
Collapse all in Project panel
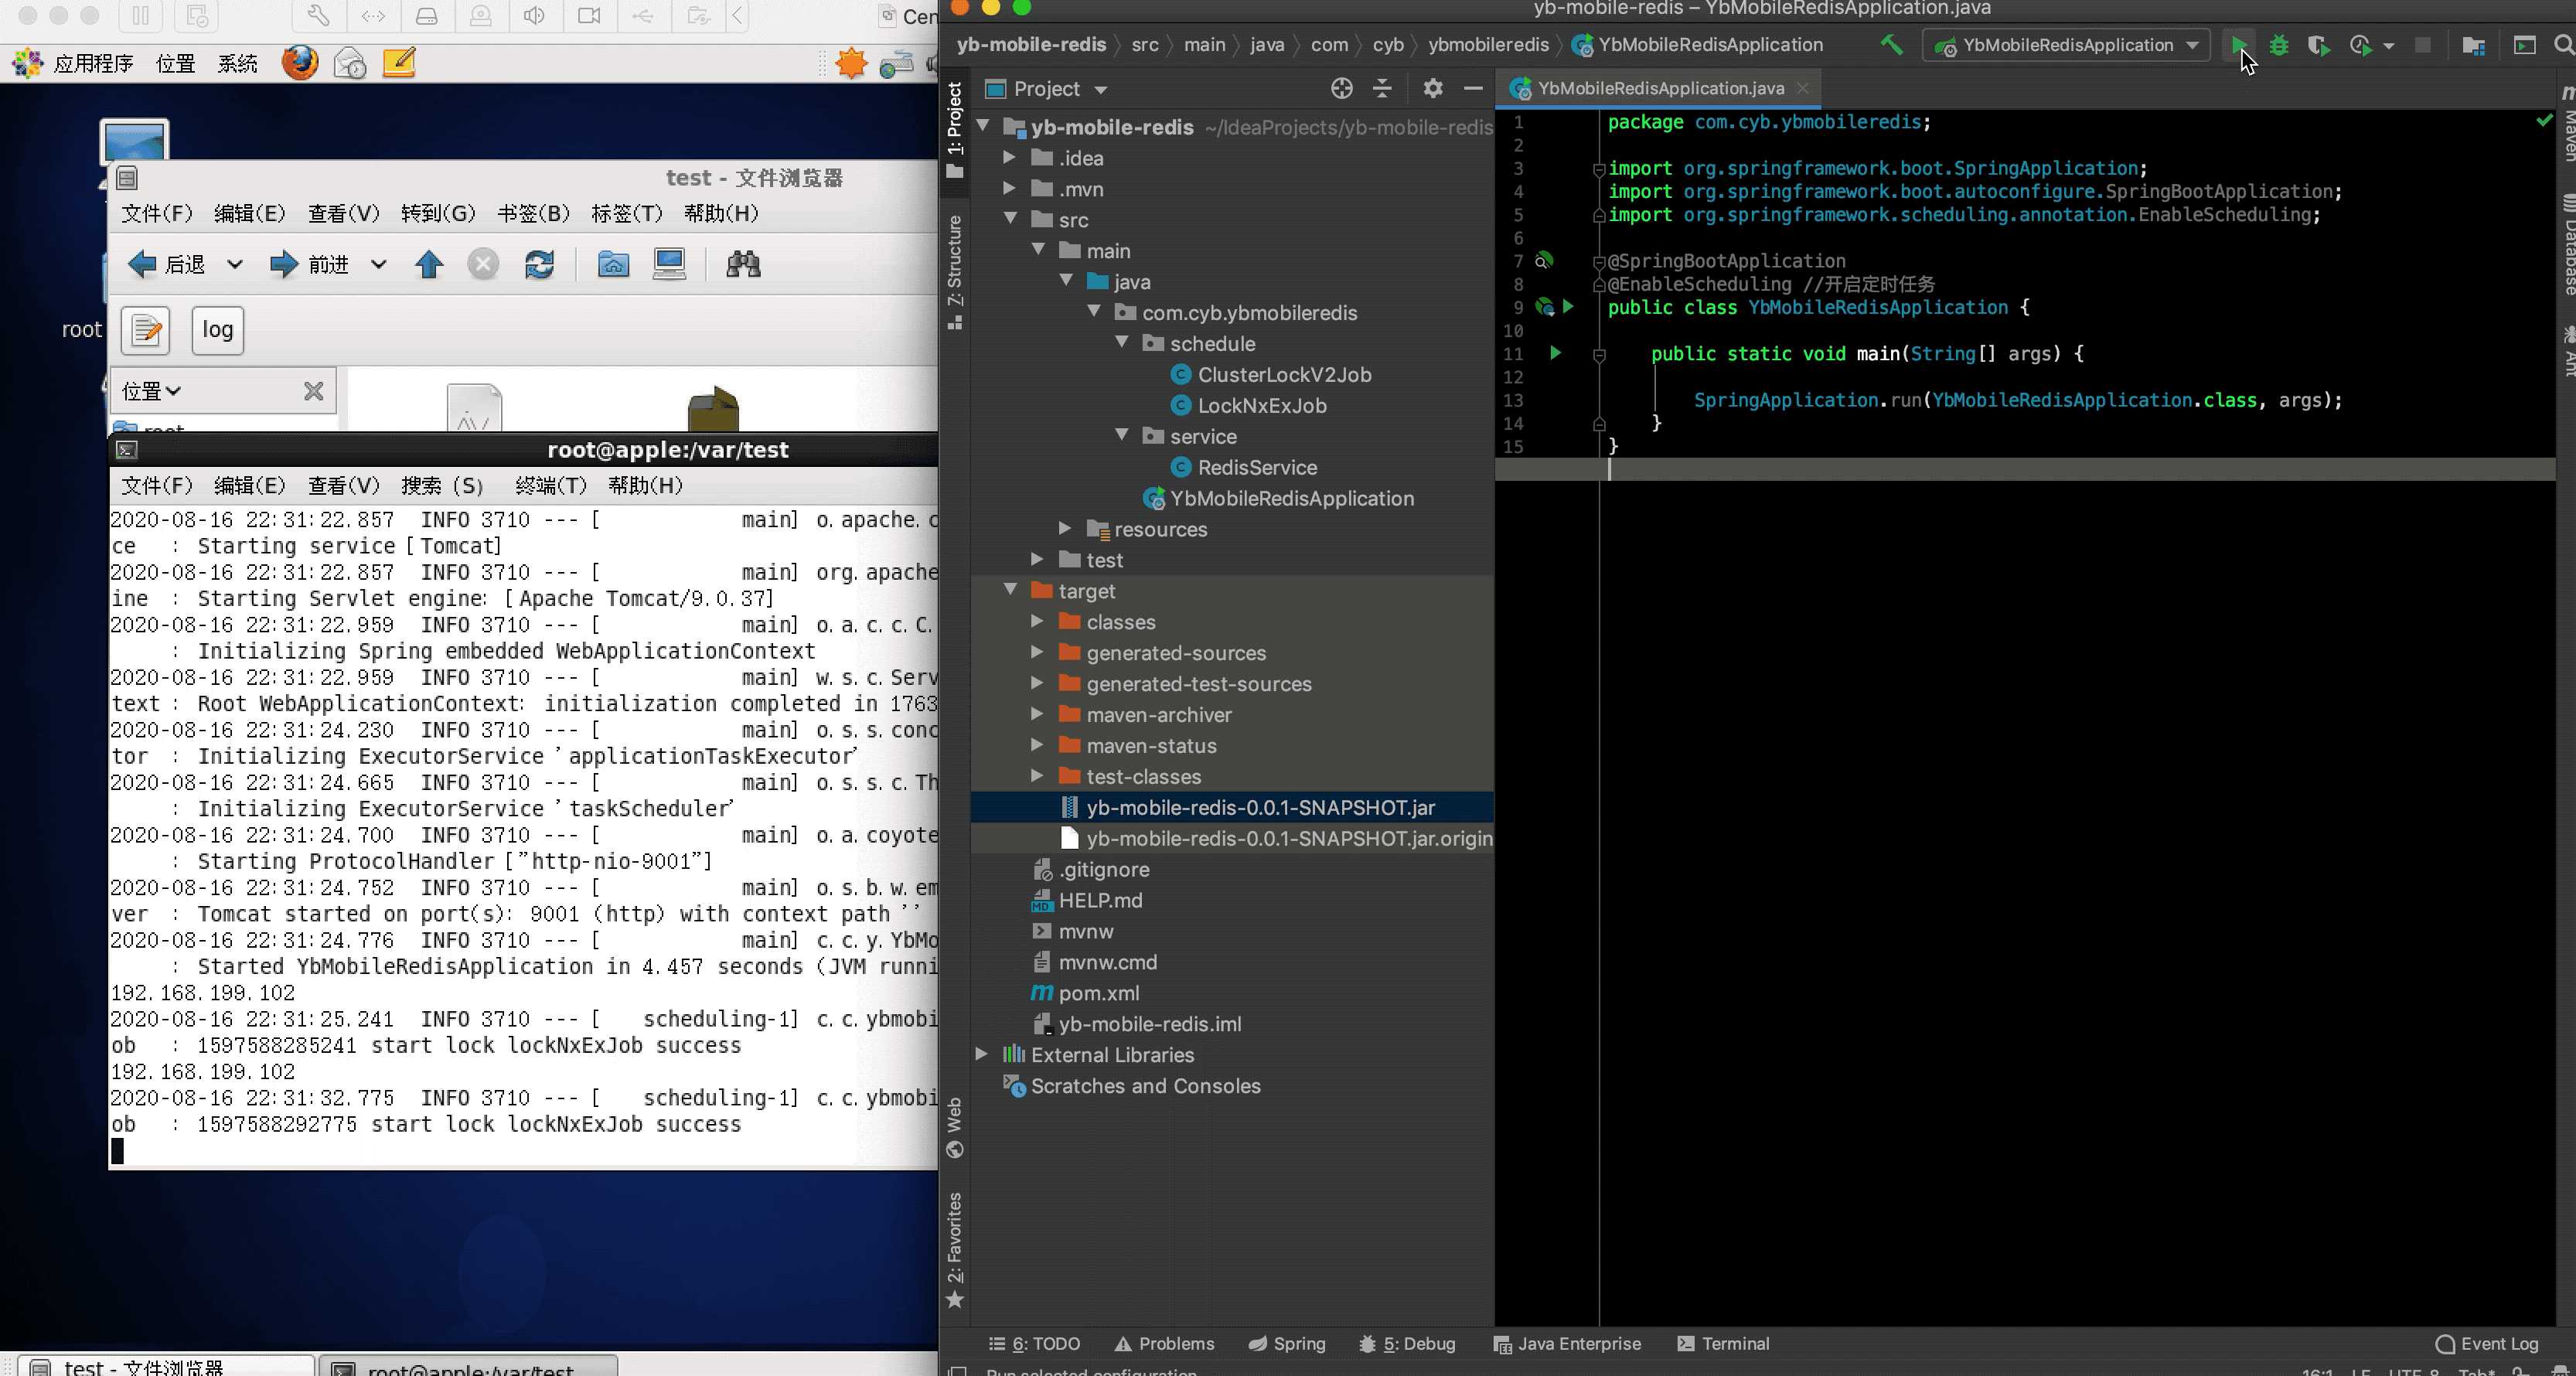[1382, 88]
